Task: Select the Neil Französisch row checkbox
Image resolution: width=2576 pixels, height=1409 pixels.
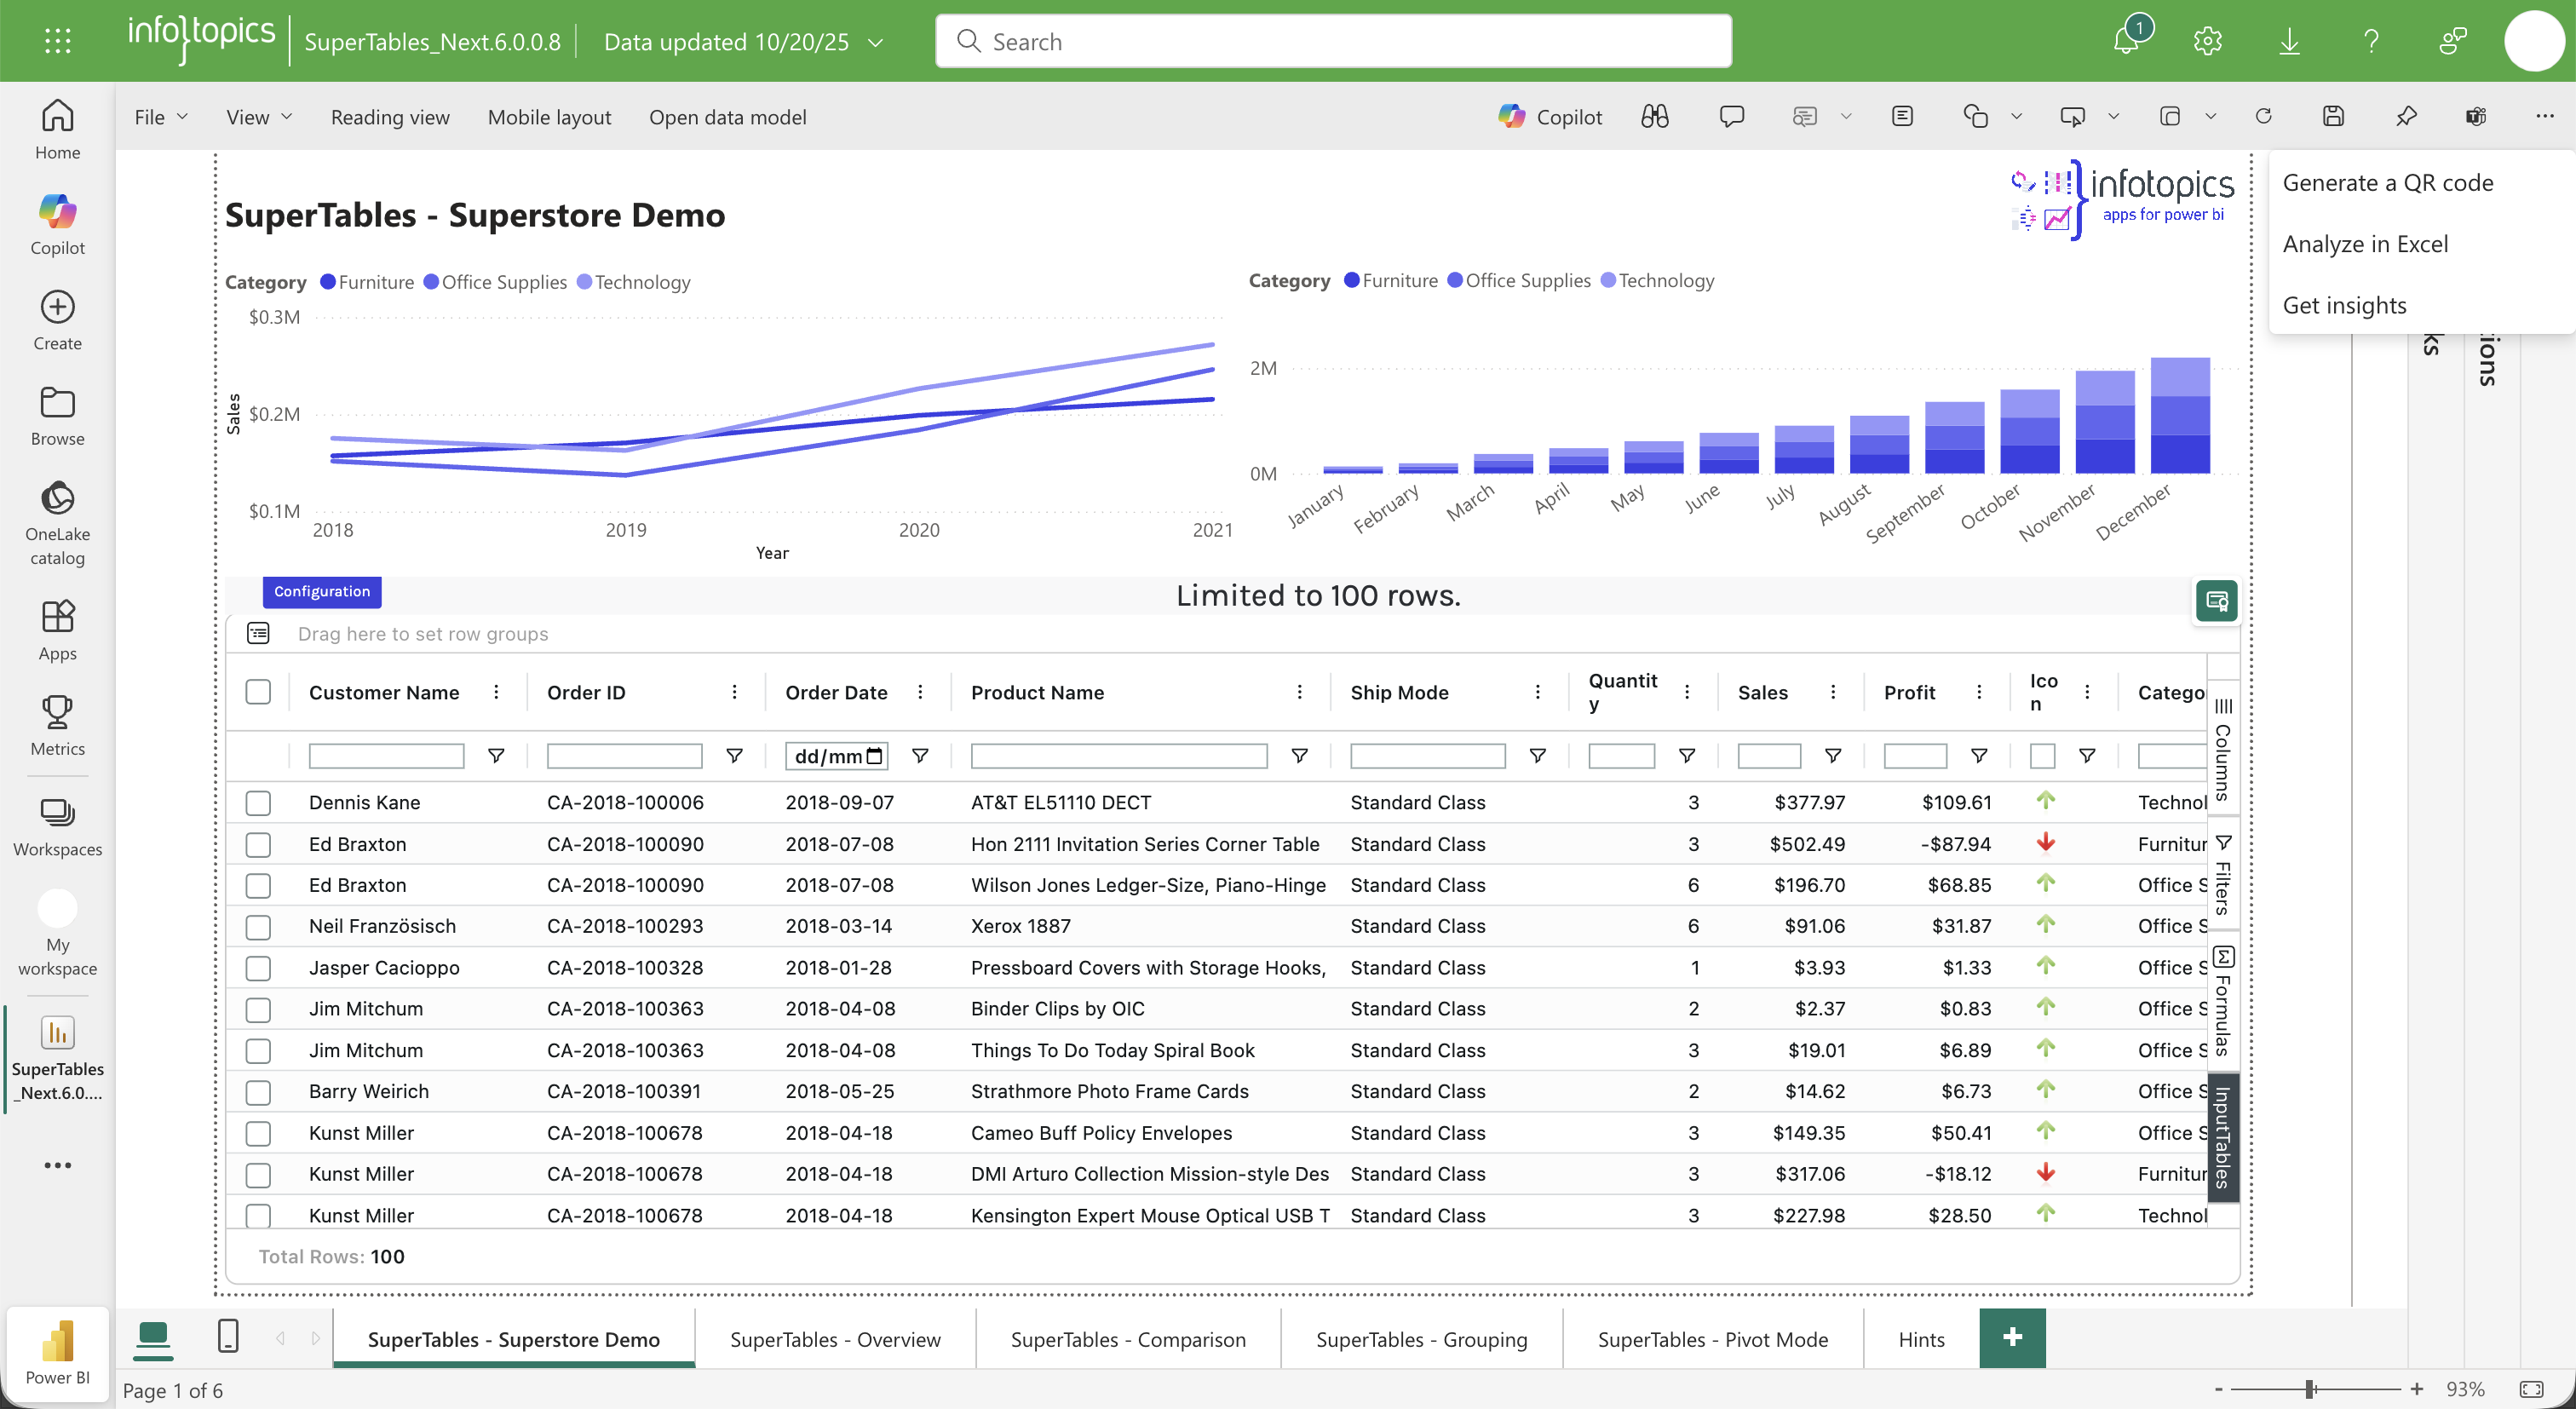Action: pyautogui.click(x=258, y=926)
